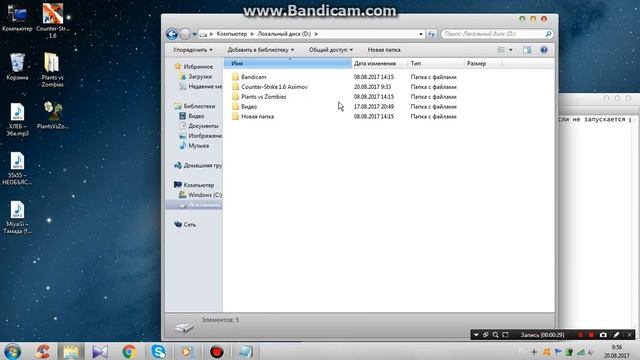The image size is (640, 360).
Task: Sort by the Размер column header
Action: point(483,63)
